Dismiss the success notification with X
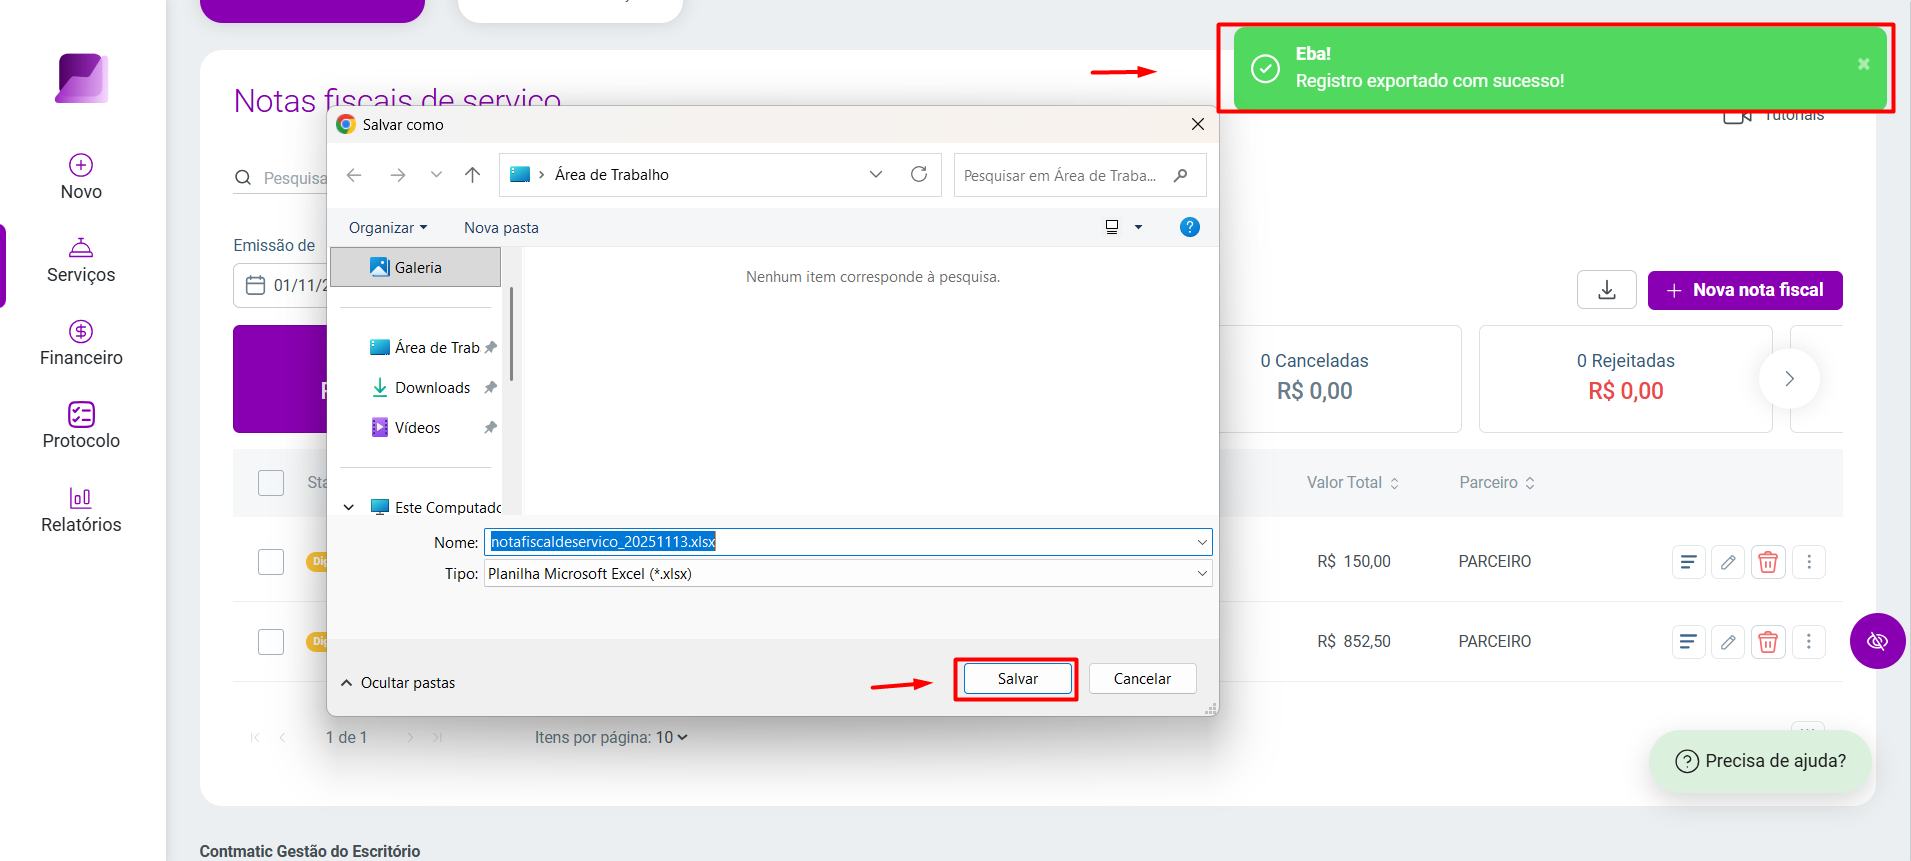The image size is (1911, 861). coord(1864,64)
